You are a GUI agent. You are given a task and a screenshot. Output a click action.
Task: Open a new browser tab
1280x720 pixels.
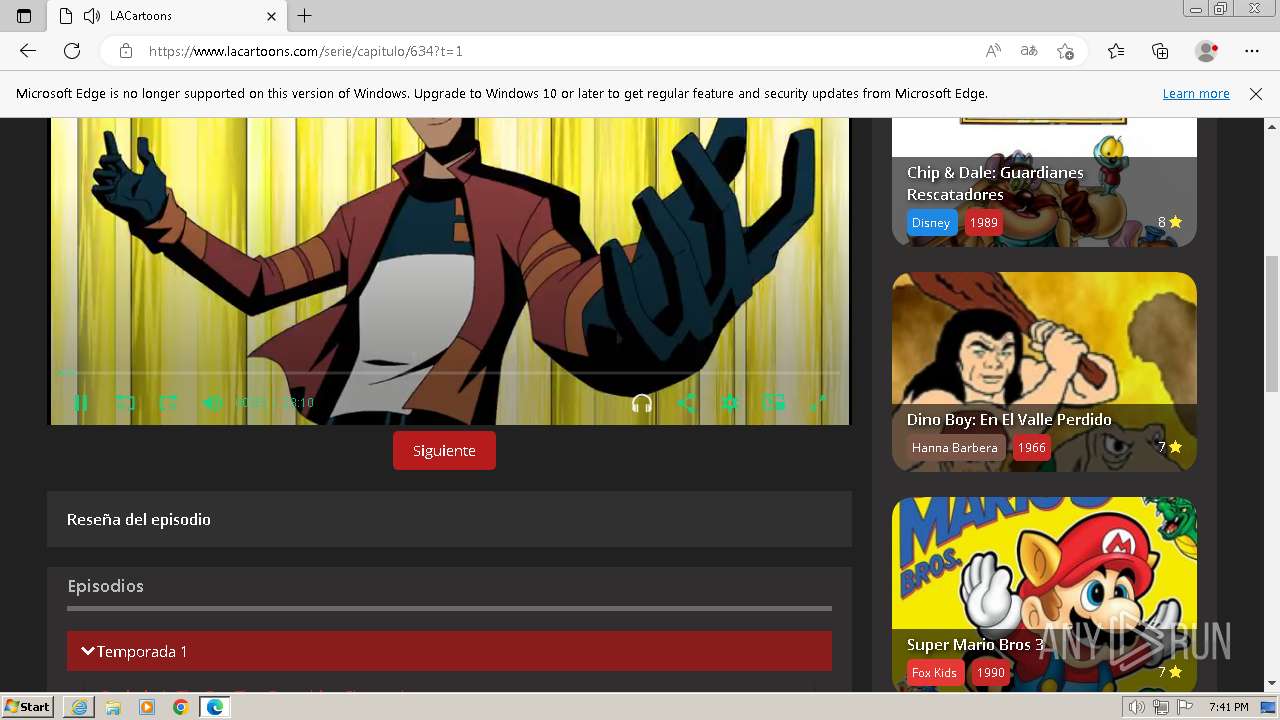click(x=305, y=16)
